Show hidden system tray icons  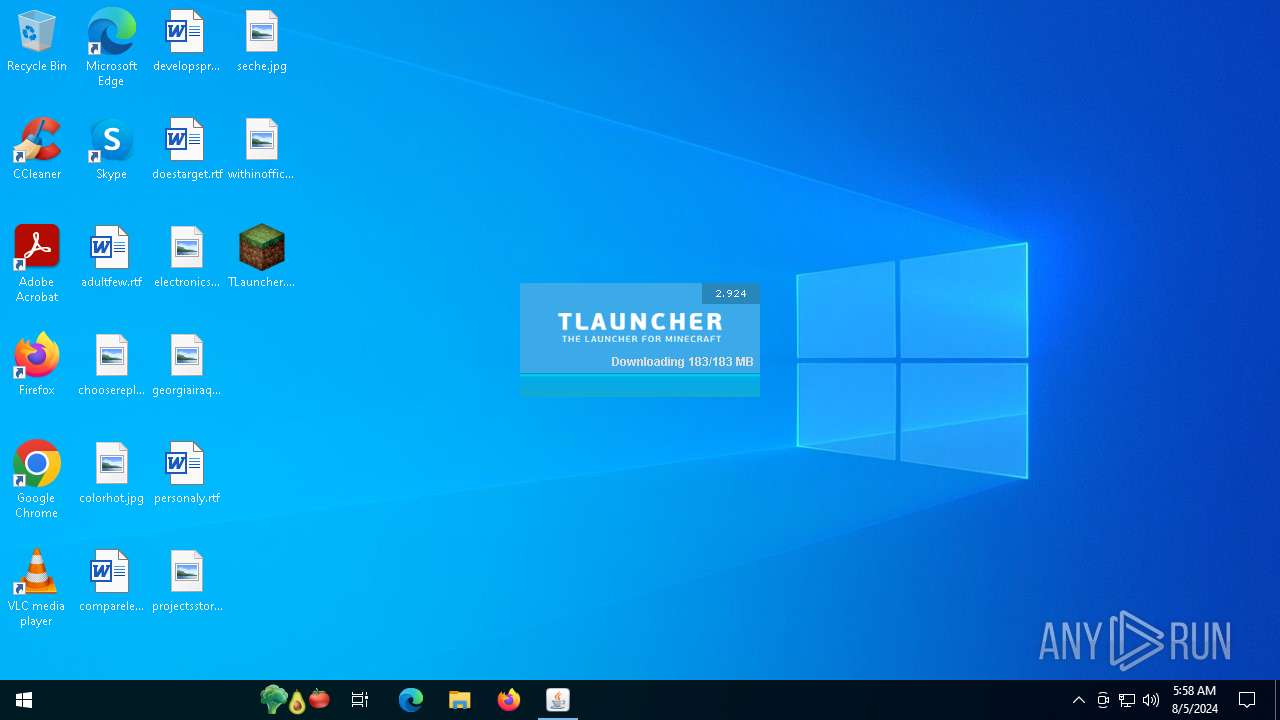1079,700
